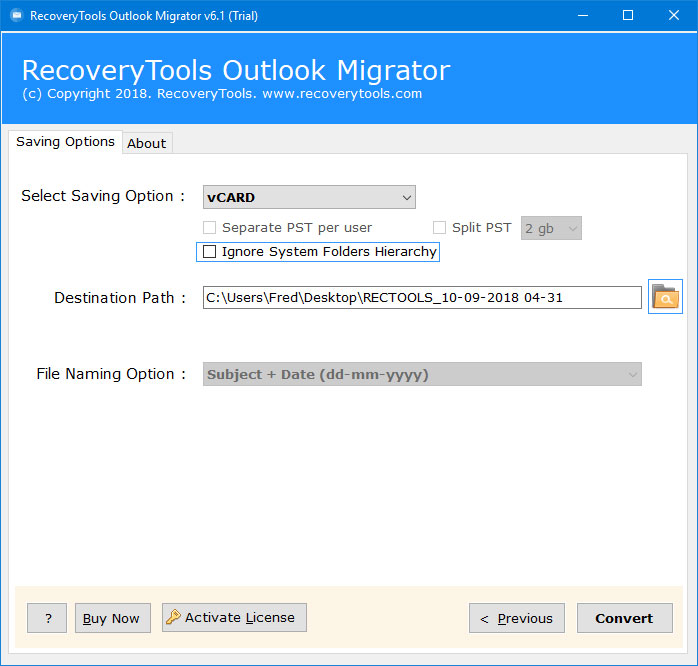Toggle the Separate PST per user checkbox
Viewport: 698px width, 666px height.
click(209, 227)
